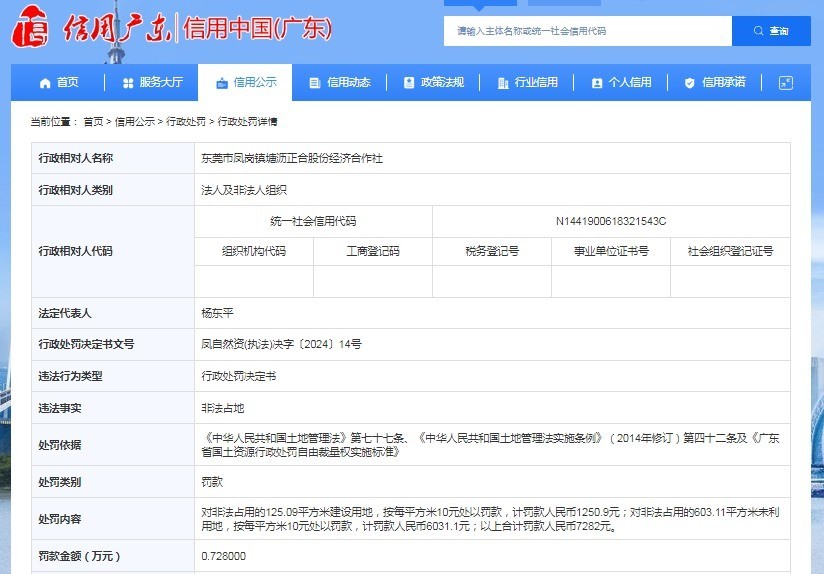This screenshot has width=824, height=574.
Task: Click the shield icon beside 信用承诺
Action: point(690,83)
